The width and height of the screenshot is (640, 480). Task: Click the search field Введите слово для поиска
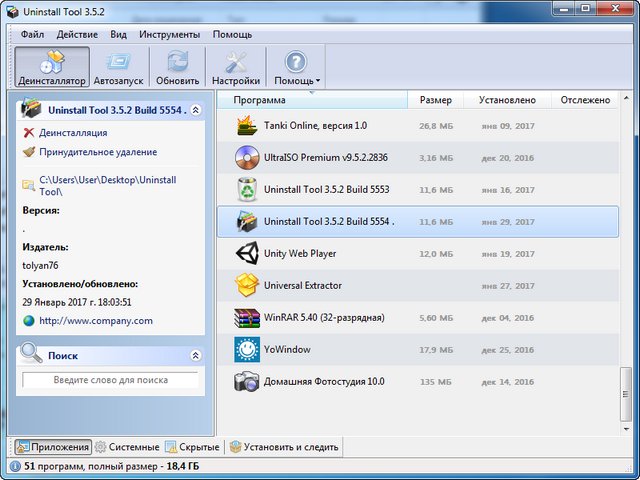110,380
